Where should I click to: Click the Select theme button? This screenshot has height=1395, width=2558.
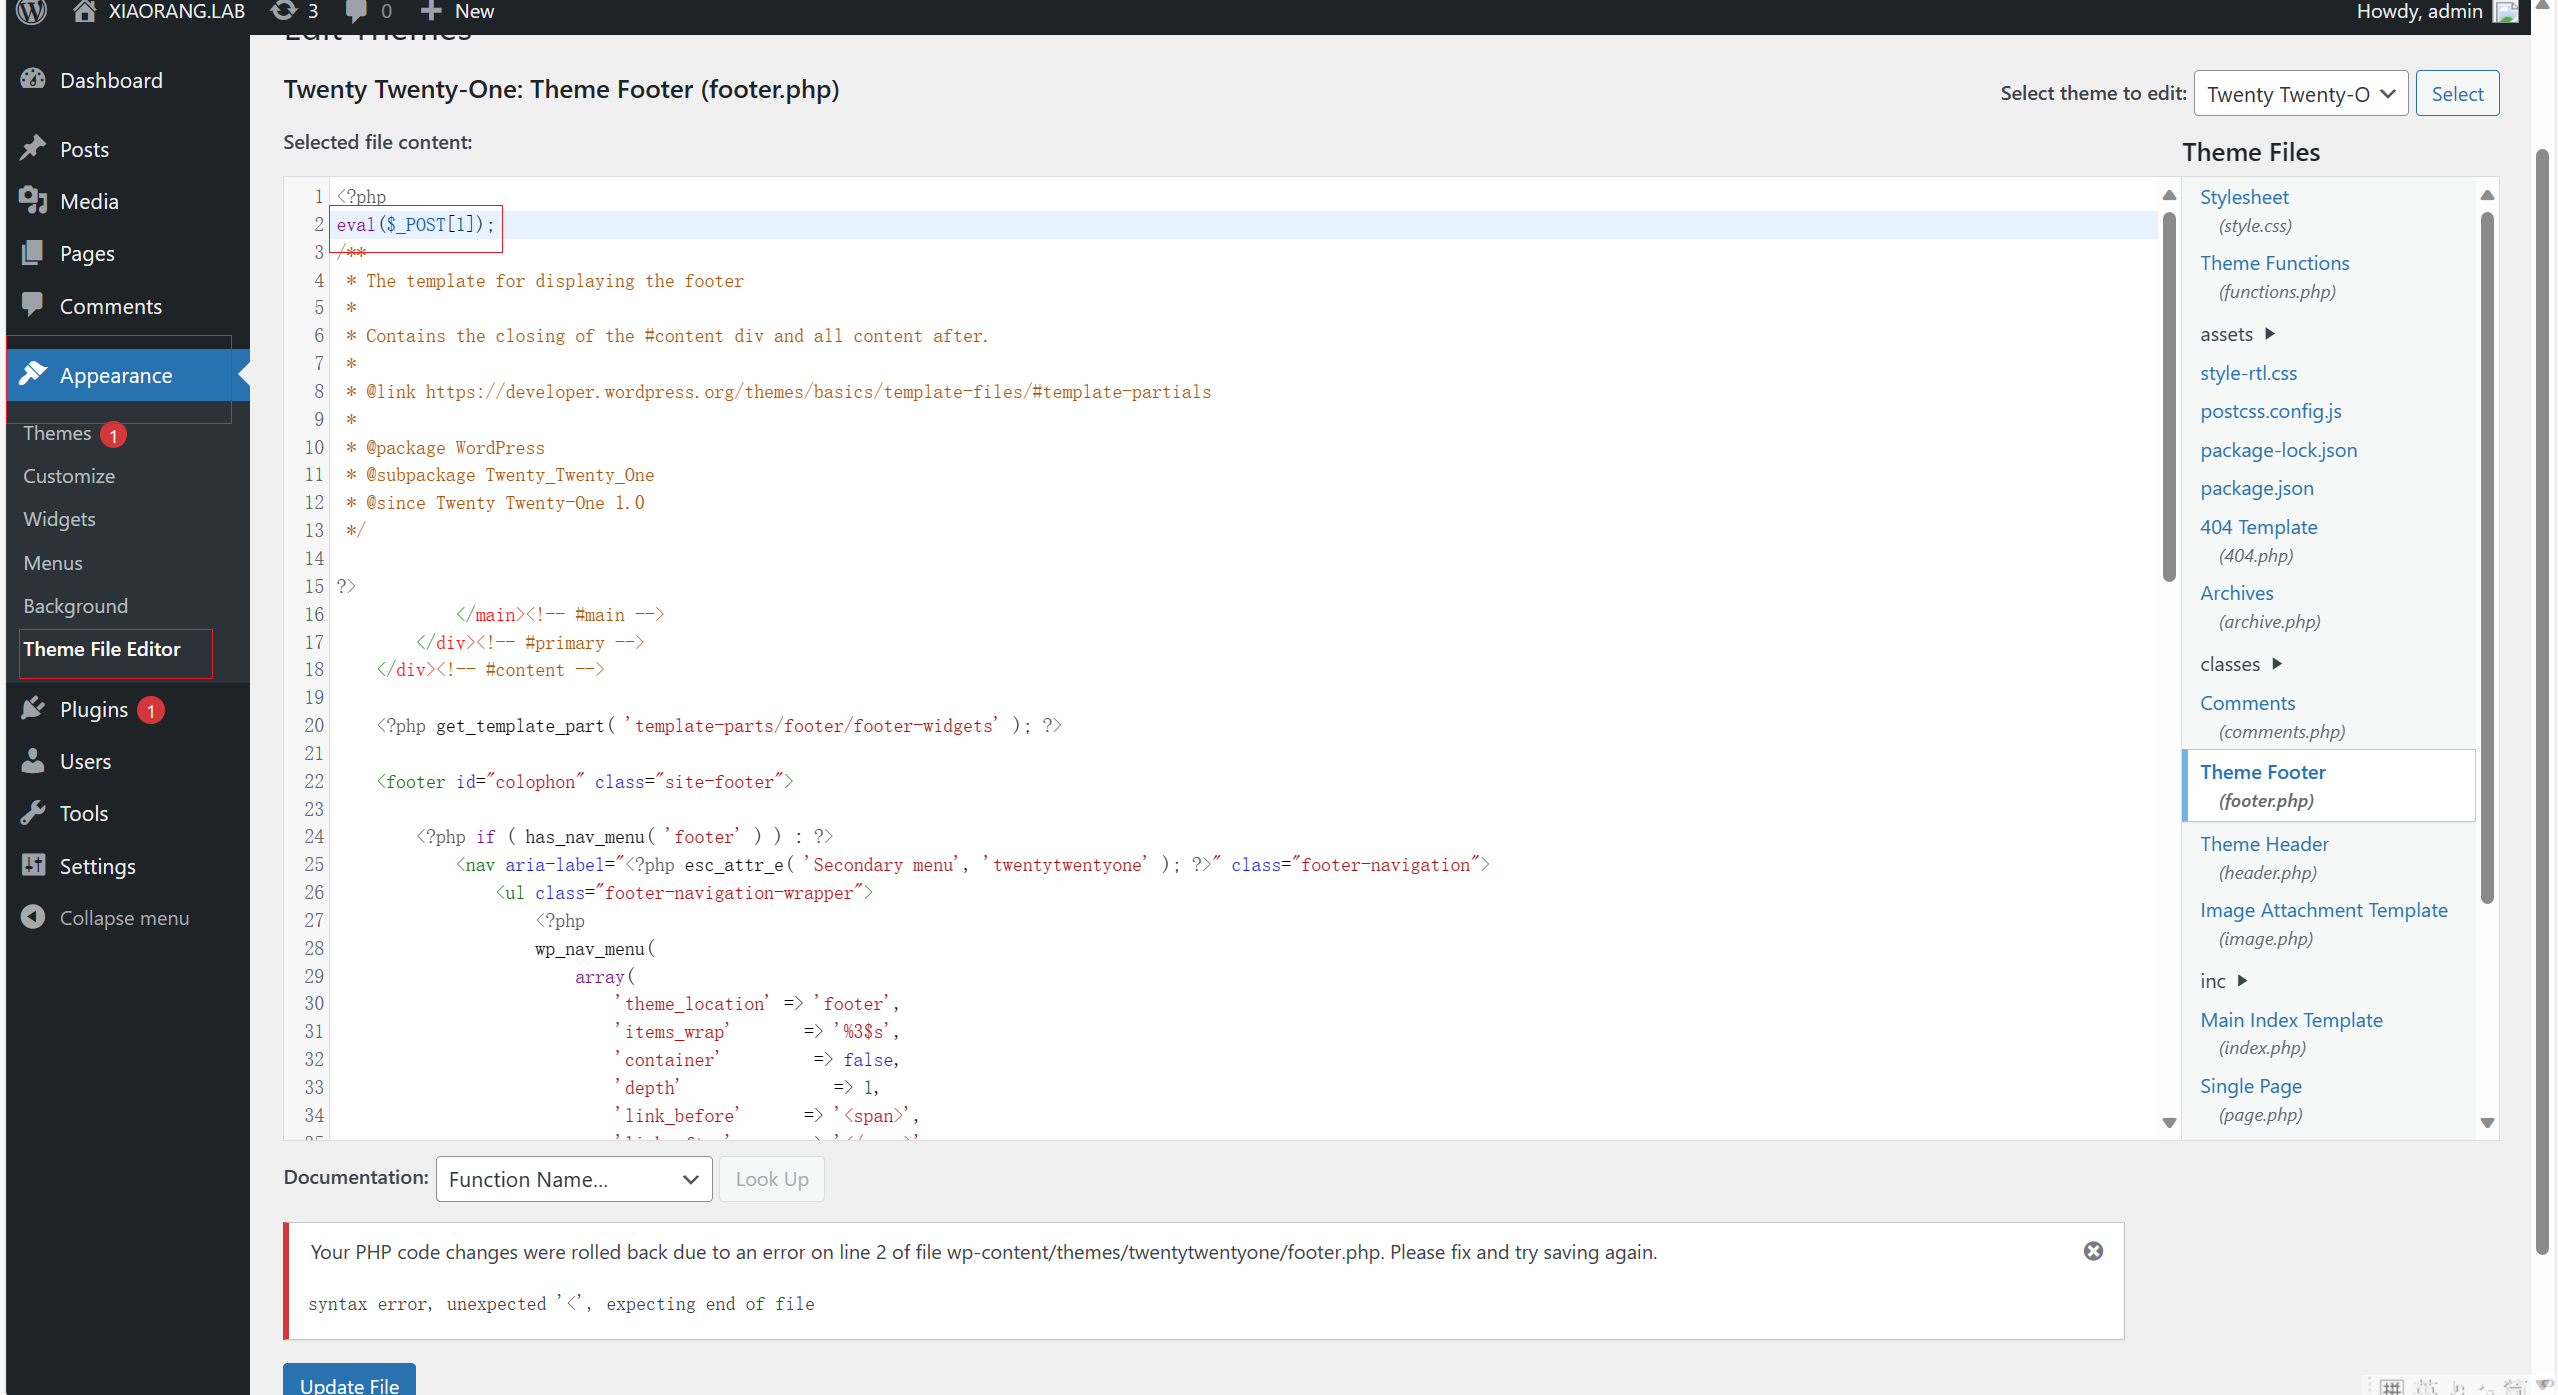2457,93
